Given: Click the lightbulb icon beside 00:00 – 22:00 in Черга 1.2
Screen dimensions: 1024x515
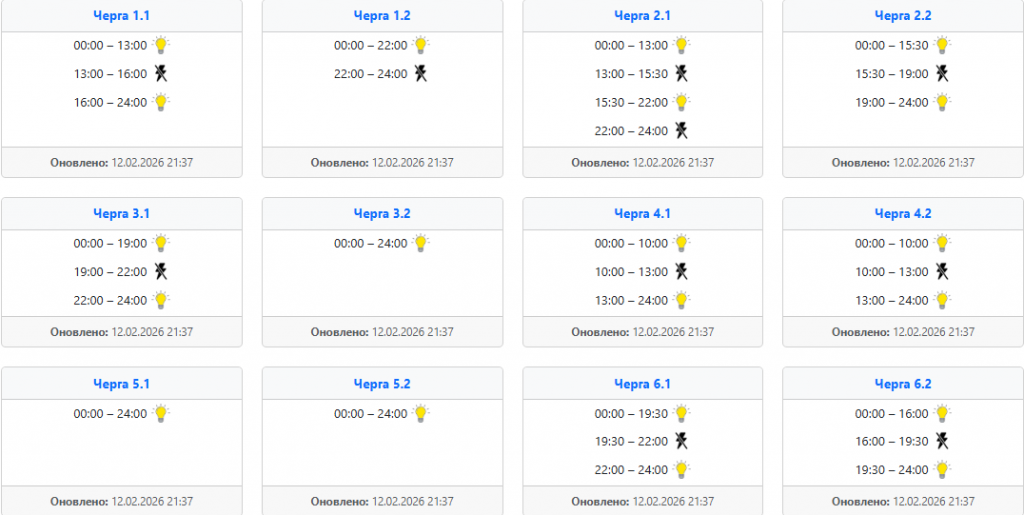Looking at the screenshot, I should click(422, 45).
